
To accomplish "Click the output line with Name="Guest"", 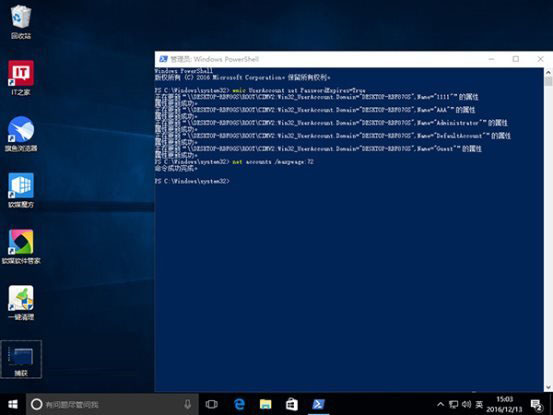I will point(318,149).
